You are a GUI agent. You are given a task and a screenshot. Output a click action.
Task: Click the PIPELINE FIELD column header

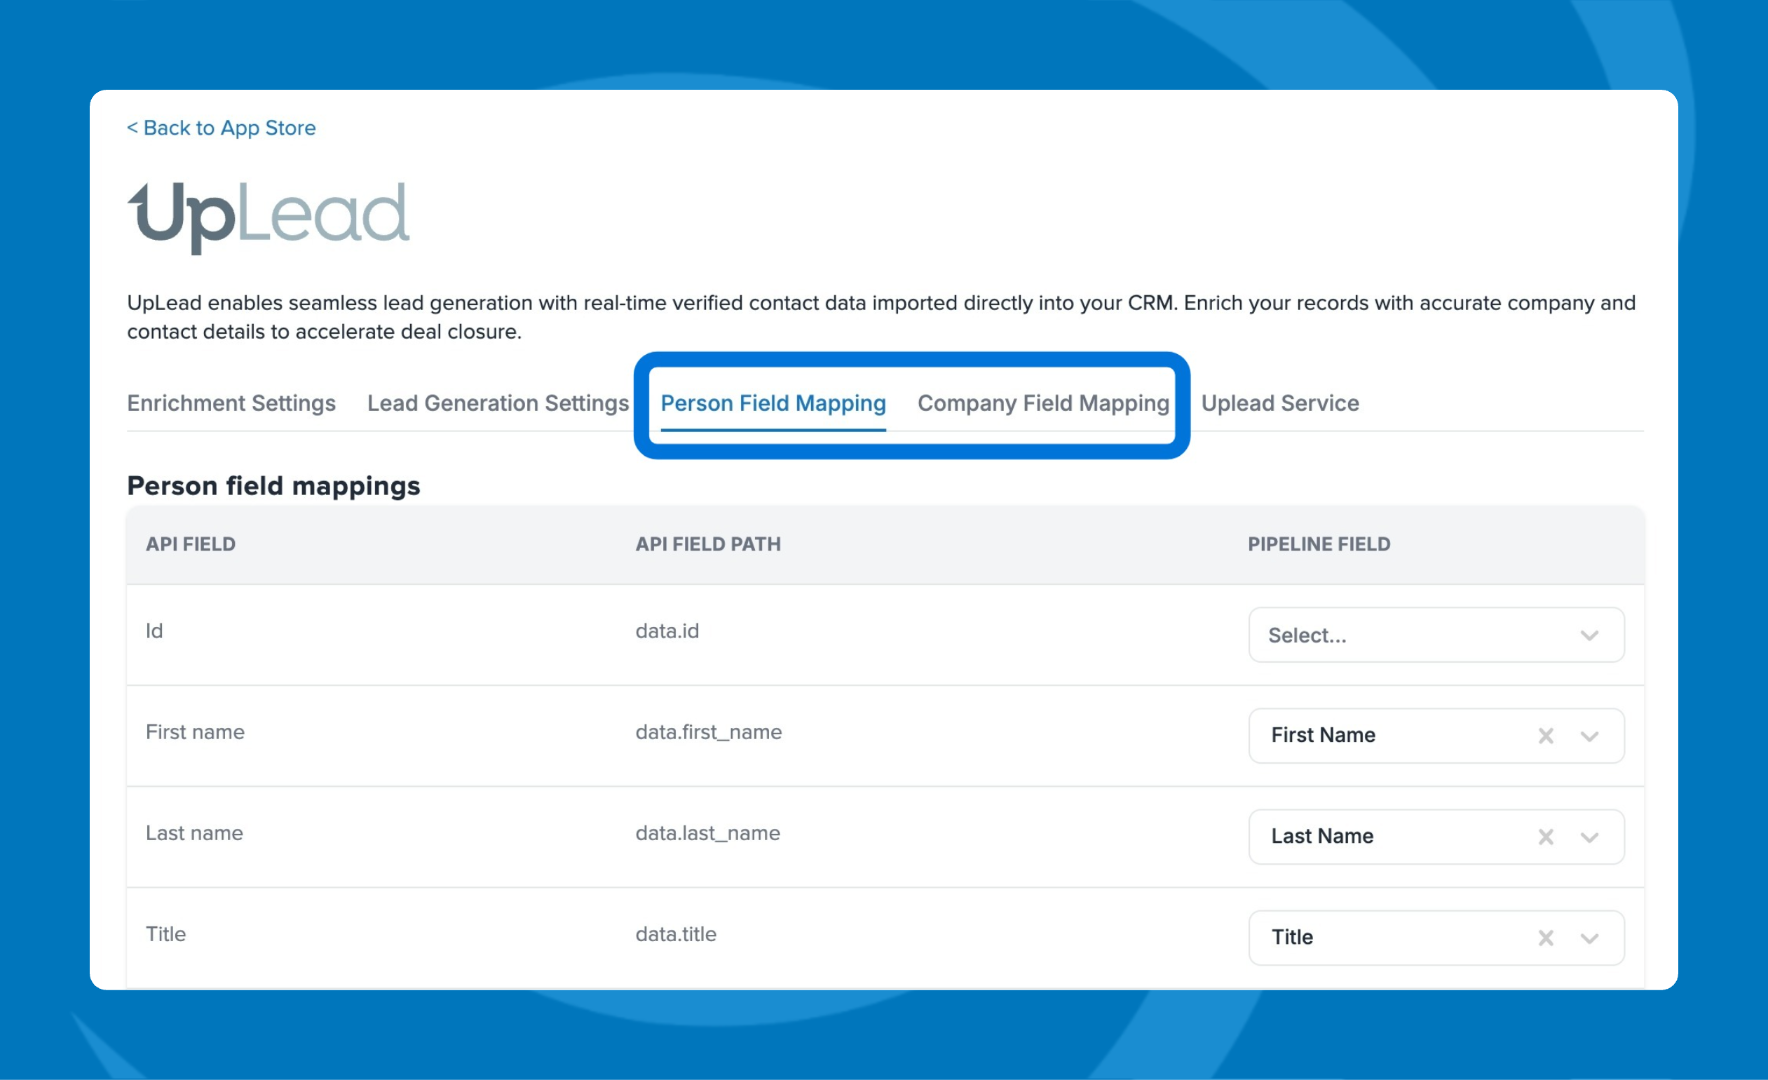pyautogui.click(x=1318, y=544)
